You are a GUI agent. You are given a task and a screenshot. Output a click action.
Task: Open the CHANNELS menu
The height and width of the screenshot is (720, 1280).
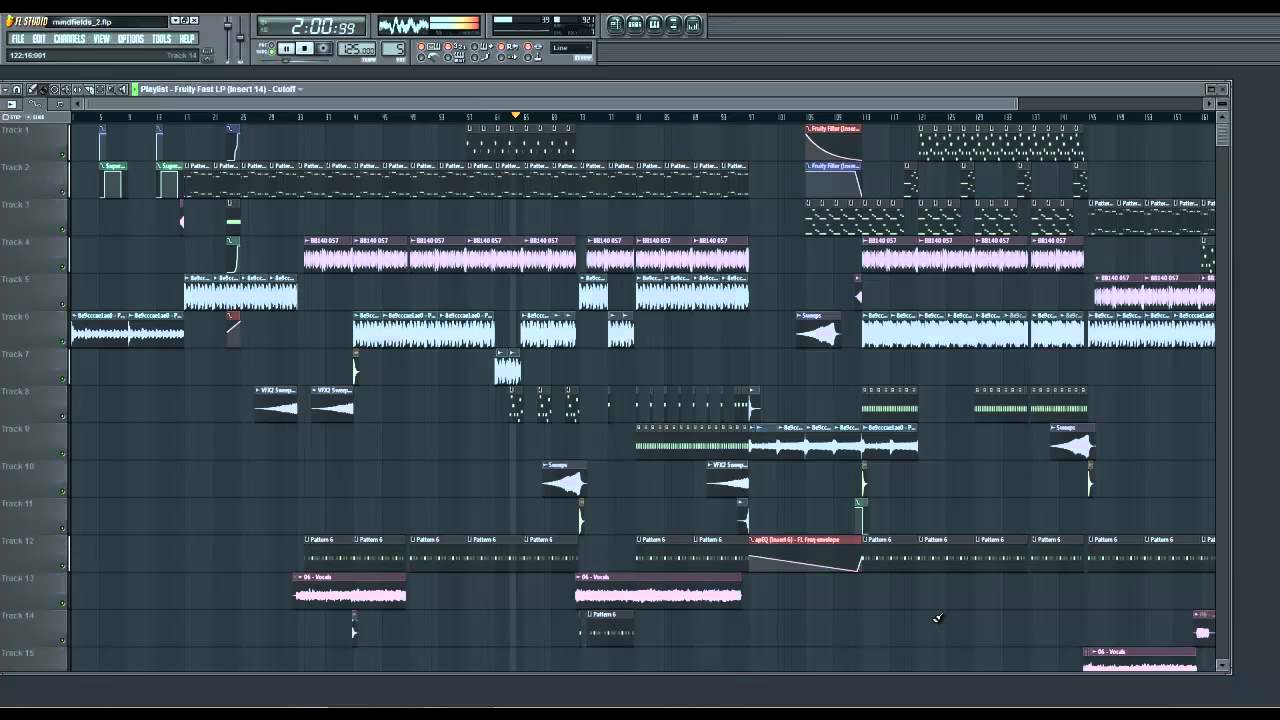[69, 39]
